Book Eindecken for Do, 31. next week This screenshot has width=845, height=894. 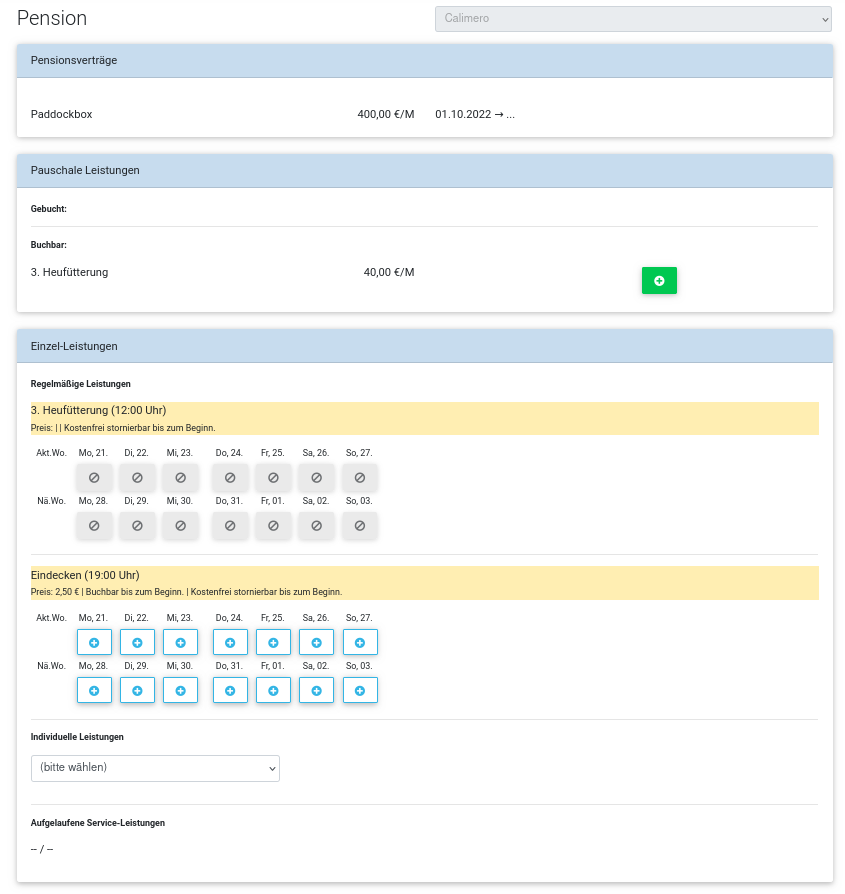point(230,690)
